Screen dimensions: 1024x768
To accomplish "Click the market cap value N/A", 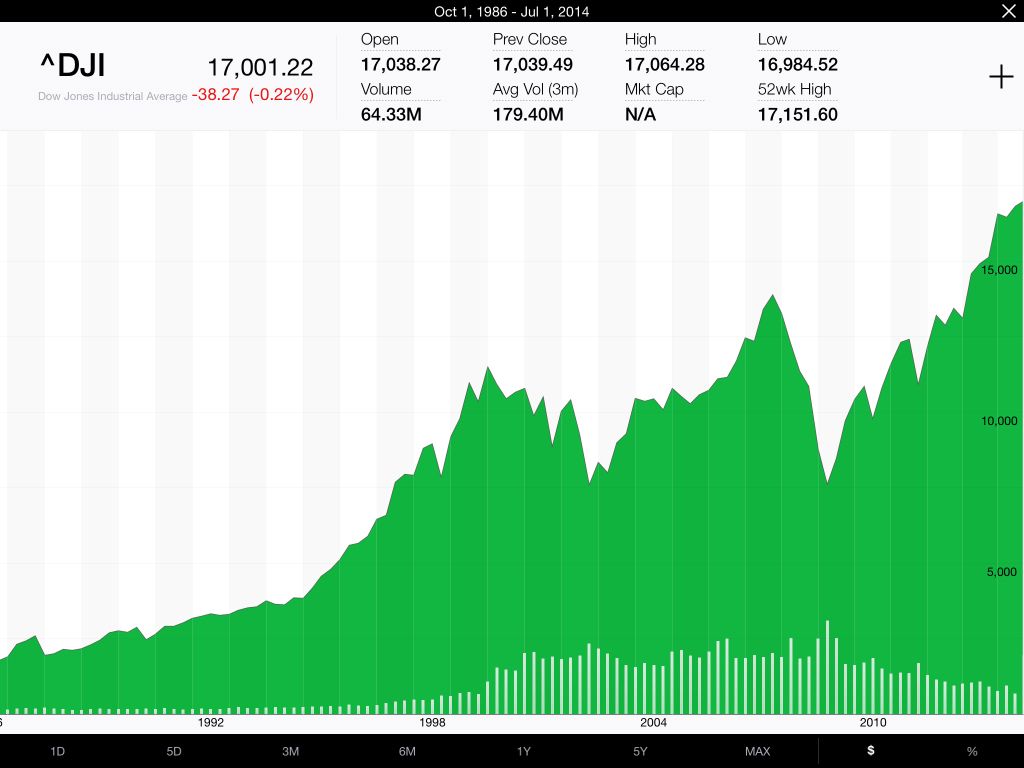I will (640, 114).
